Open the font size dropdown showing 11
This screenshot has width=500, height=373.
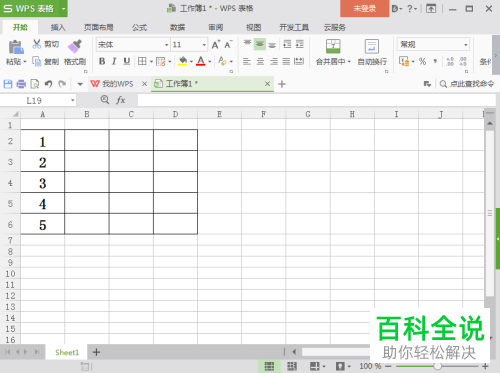(x=204, y=45)
